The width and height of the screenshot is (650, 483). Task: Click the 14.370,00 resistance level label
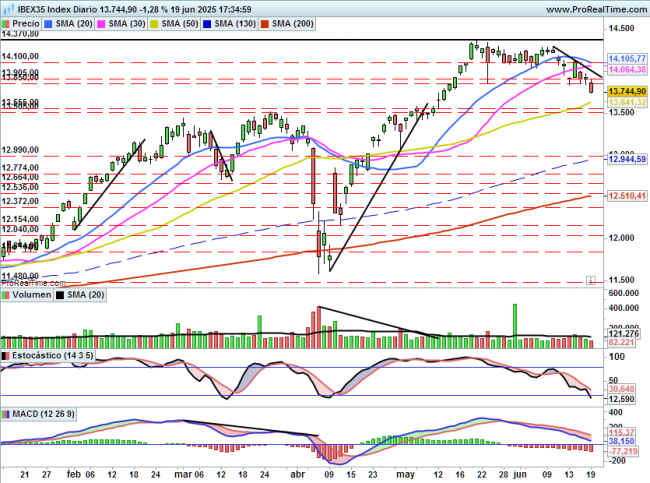20,34
